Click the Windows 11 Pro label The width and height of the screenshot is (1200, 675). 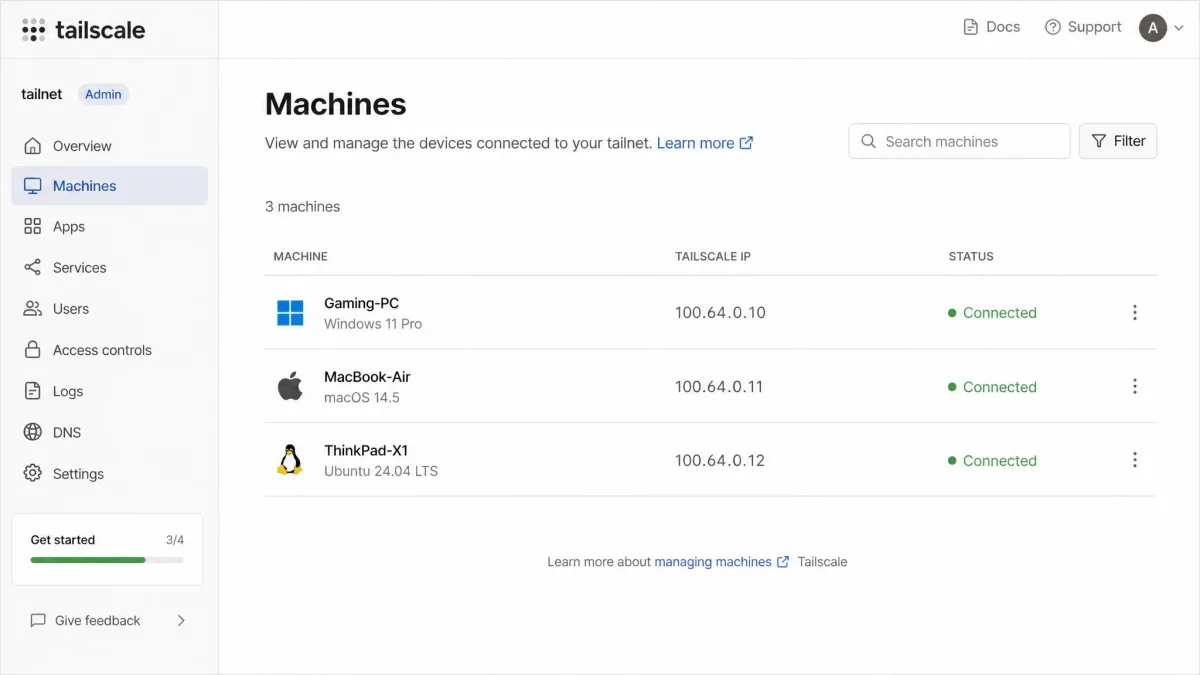pyautogui.click(x=373, y=324)
